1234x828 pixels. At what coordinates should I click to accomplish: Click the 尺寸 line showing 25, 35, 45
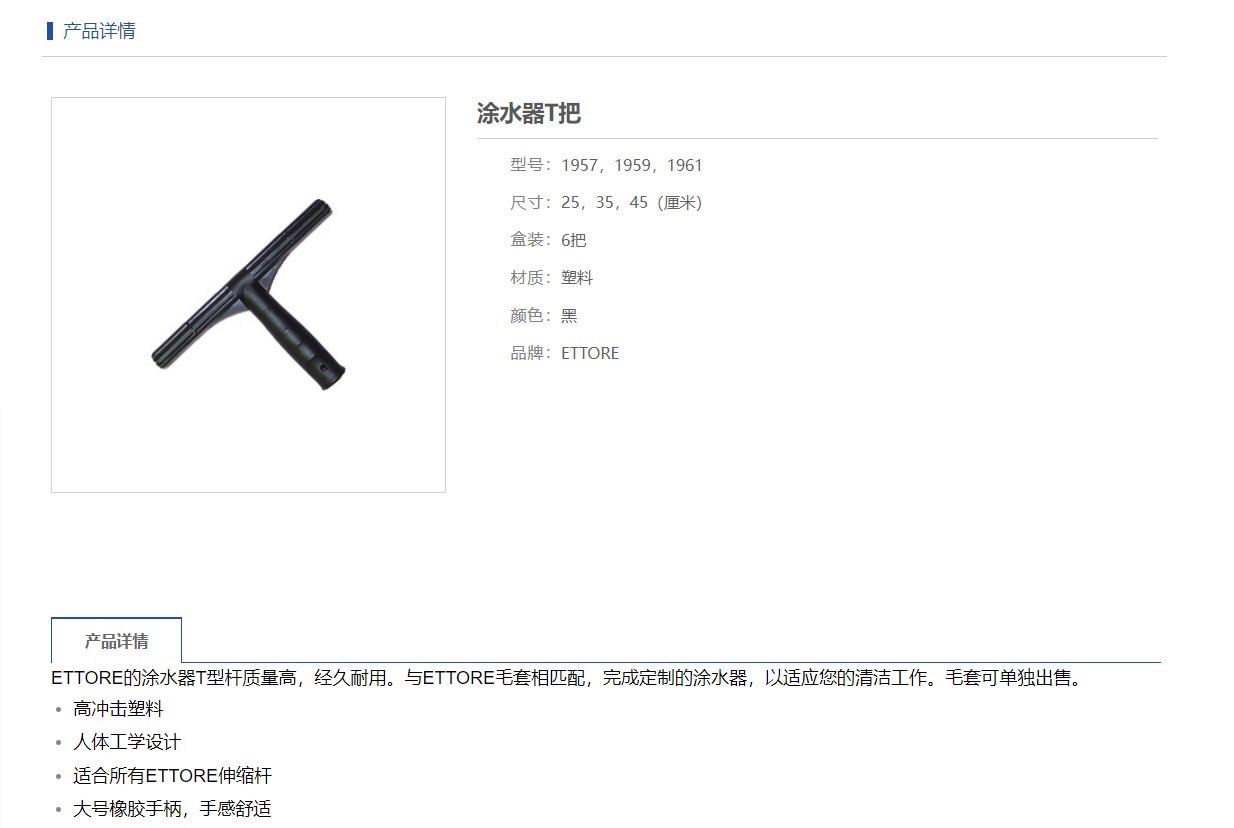pos(606,203)
